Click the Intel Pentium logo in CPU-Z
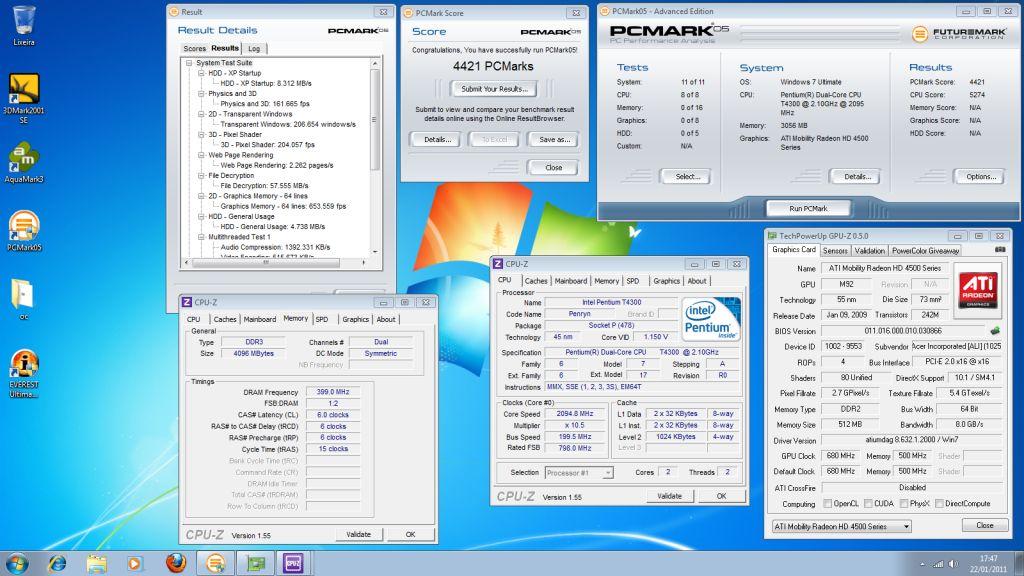The height and width of the screenshot is (576, 1024). 711,318
